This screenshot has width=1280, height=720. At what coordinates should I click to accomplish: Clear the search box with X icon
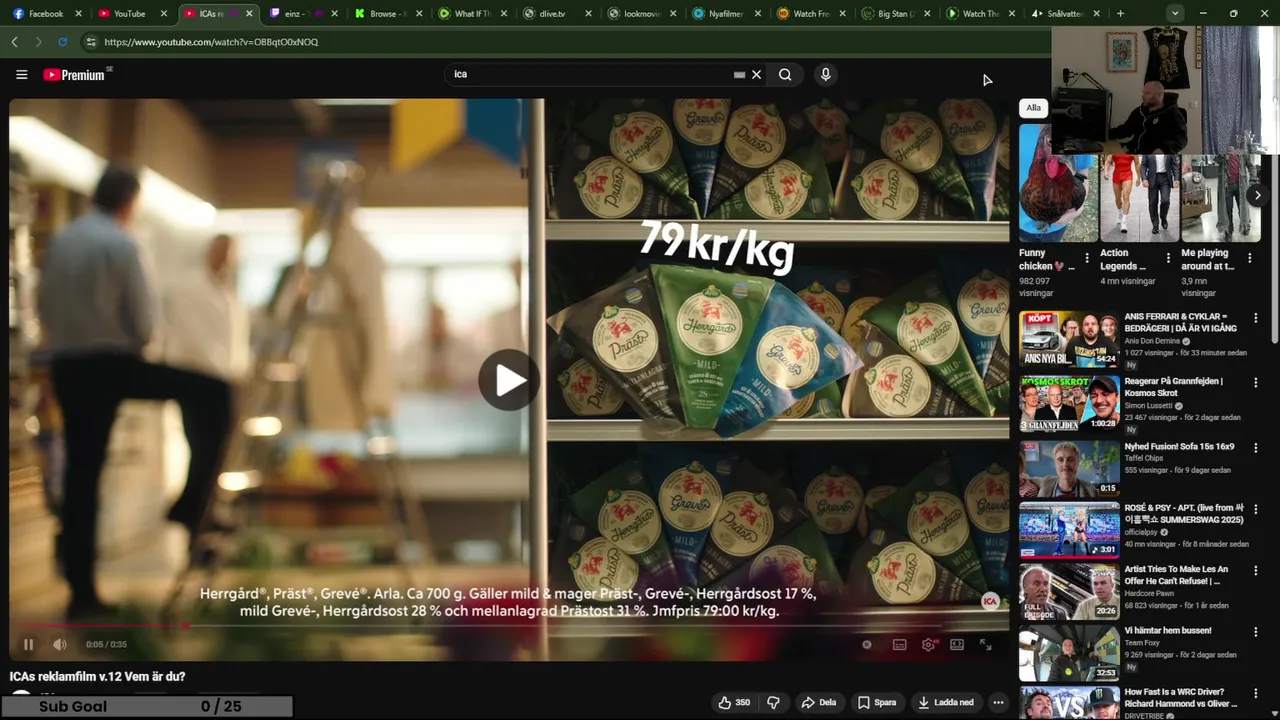(x=757, y=74)
